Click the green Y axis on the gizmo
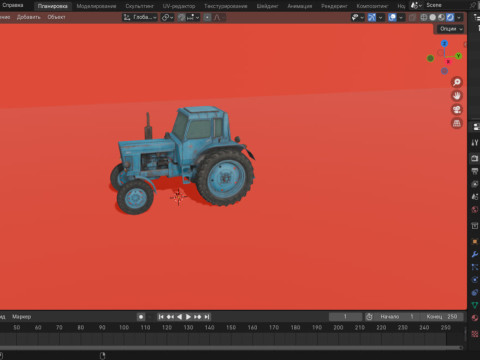 pos(458,56)
